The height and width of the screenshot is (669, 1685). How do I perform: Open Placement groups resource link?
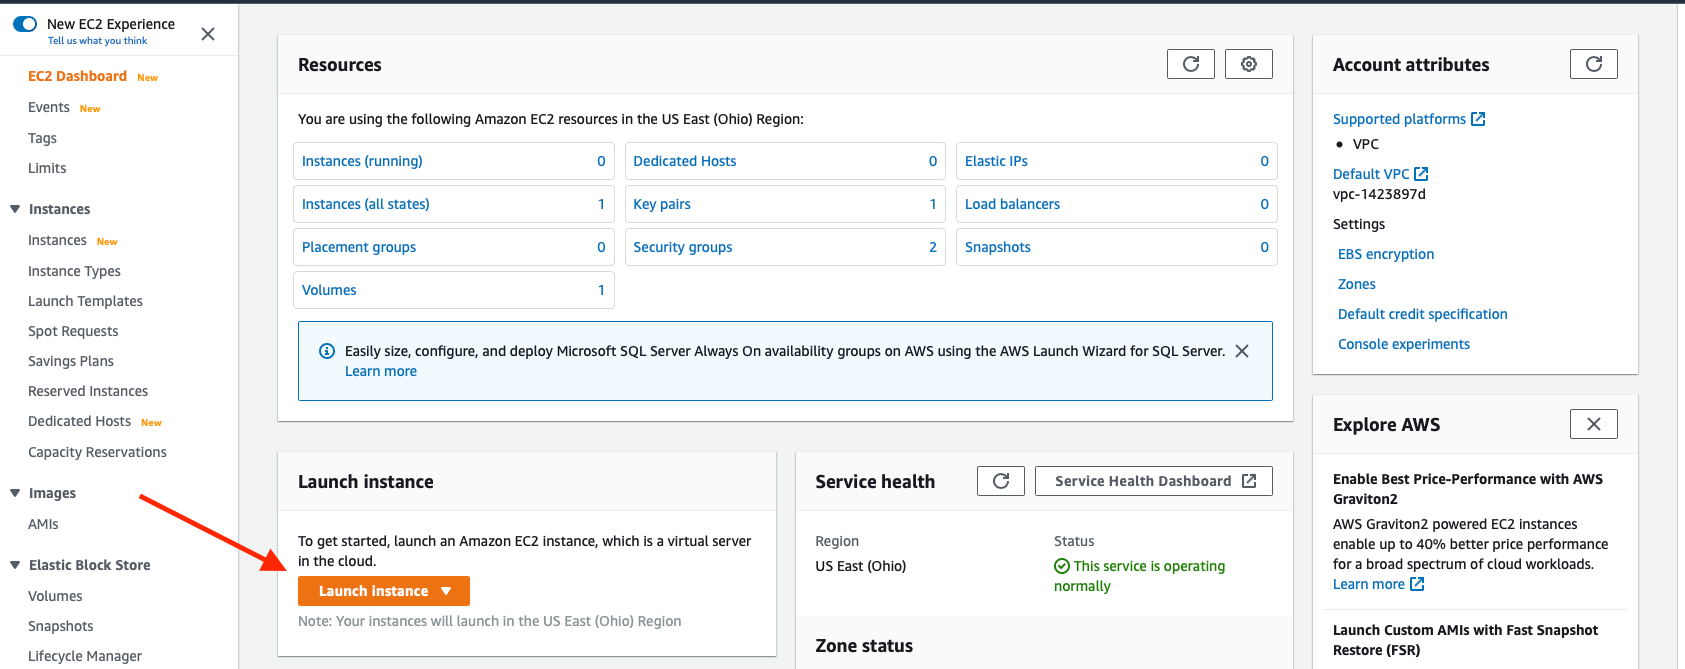pos(359,247)
